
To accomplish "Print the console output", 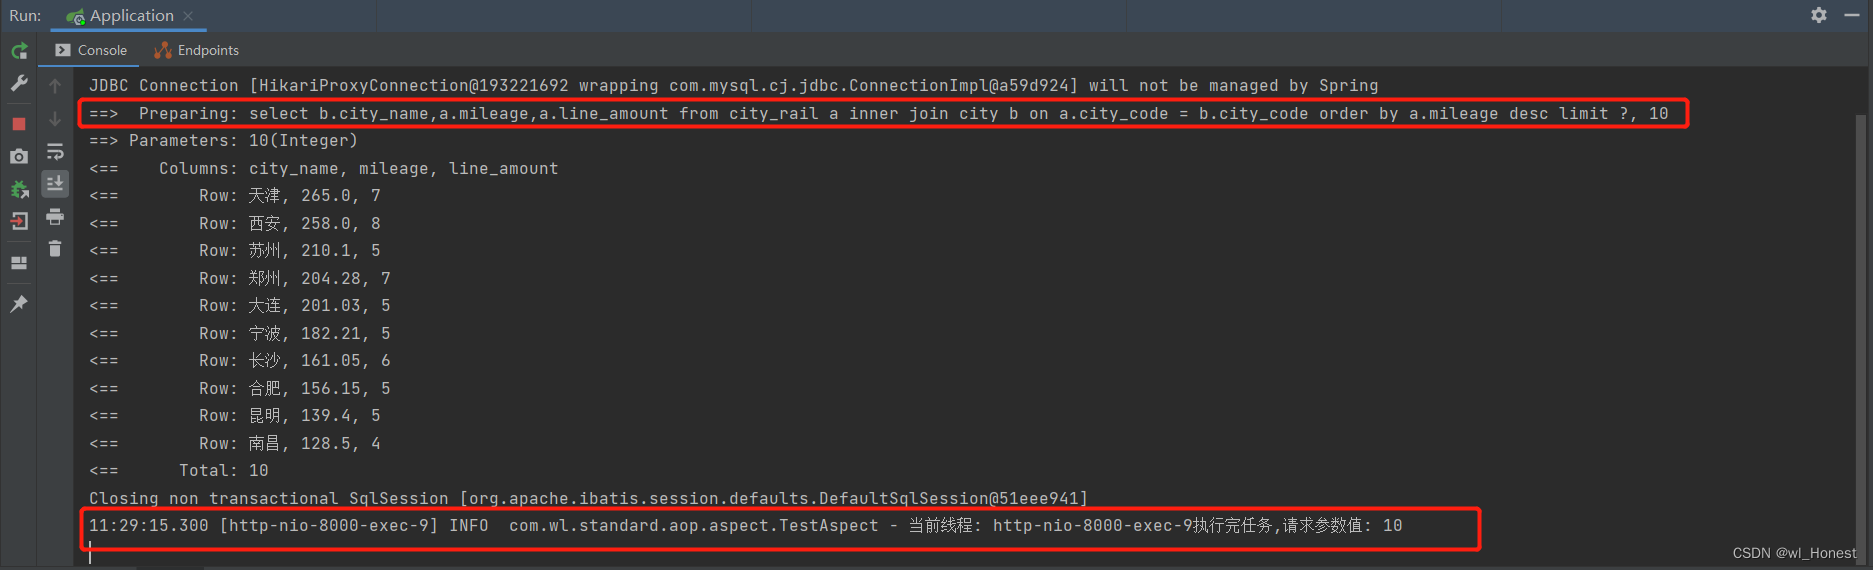I will [55, 216].
